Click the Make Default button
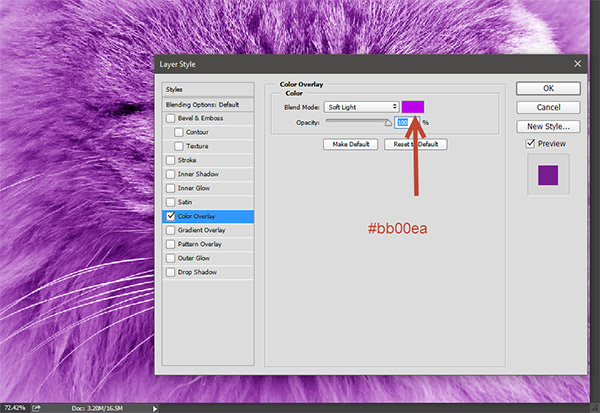 point(349,144)
